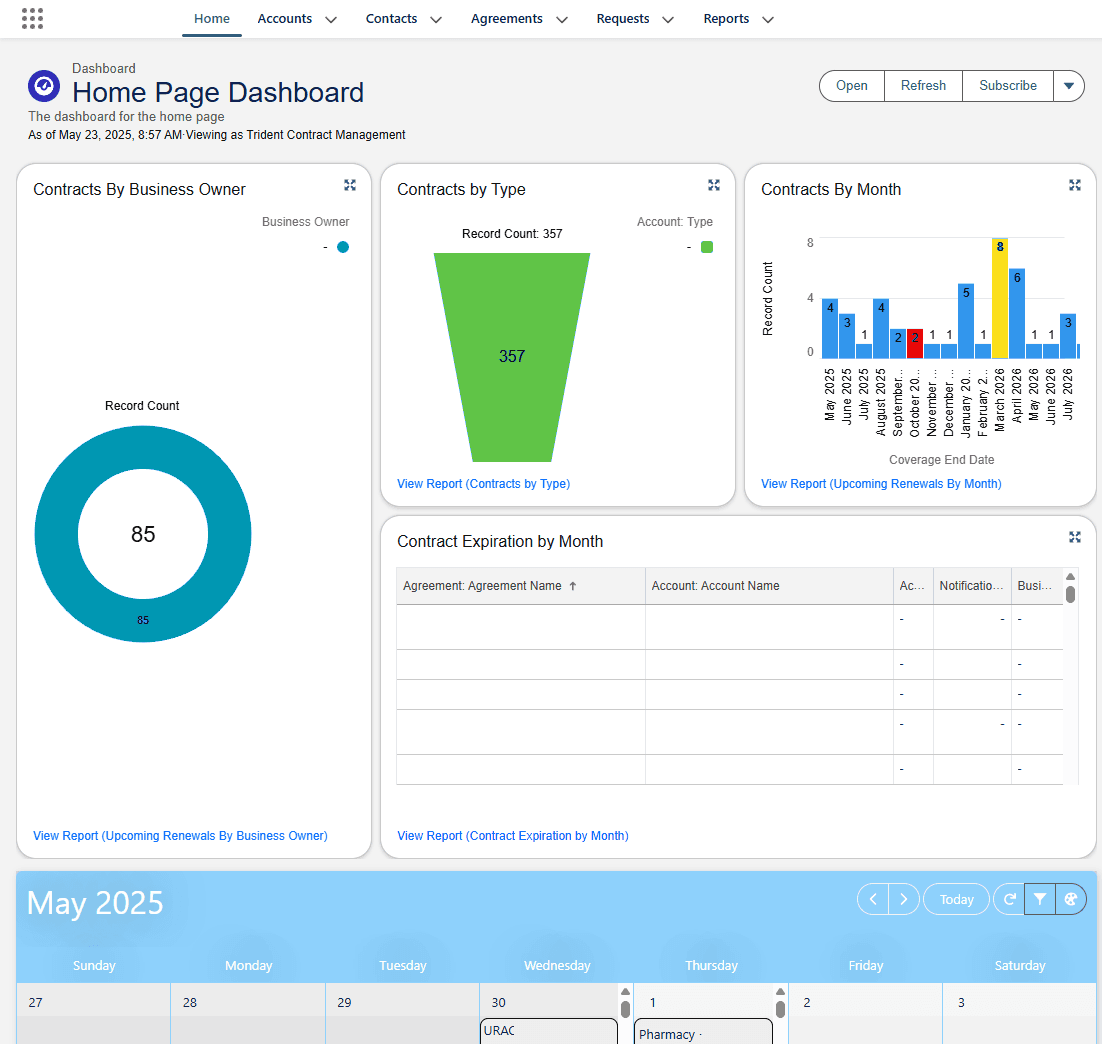
Task: Select calendar day 3 under Saturday
Action: pyautogui.click(x=961, y=1003)
